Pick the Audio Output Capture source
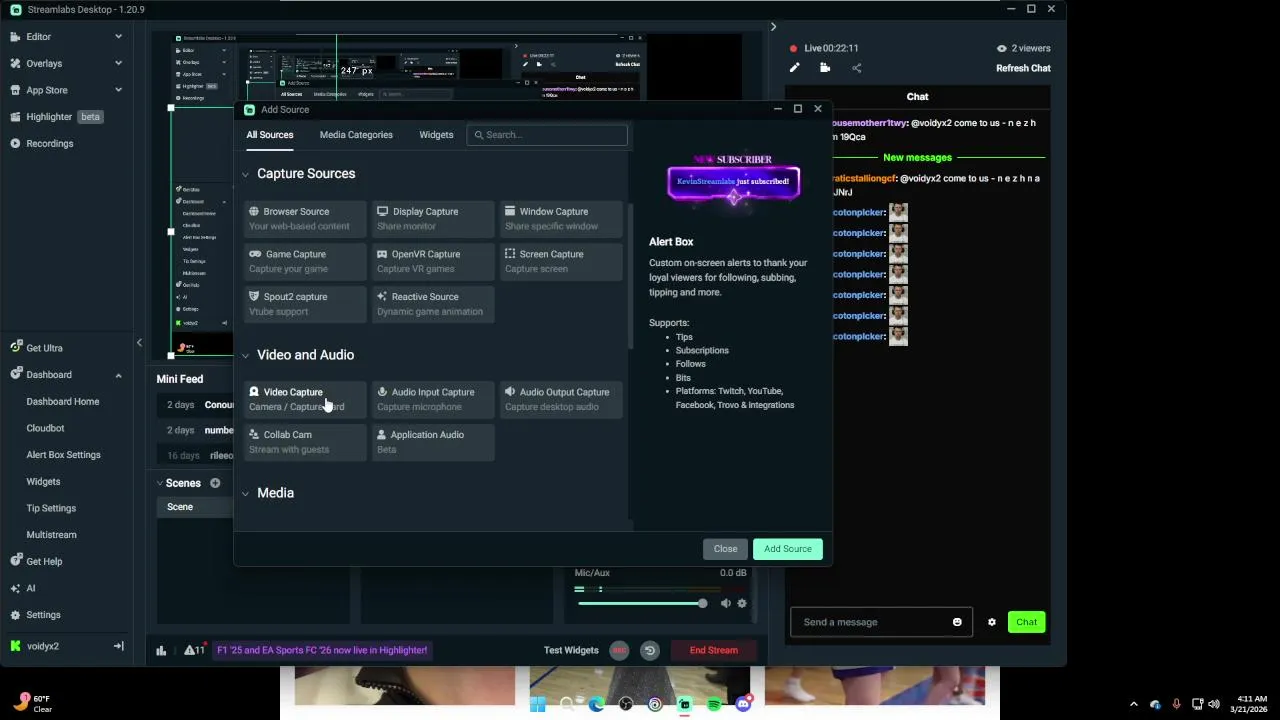 [x=561, y=399]
